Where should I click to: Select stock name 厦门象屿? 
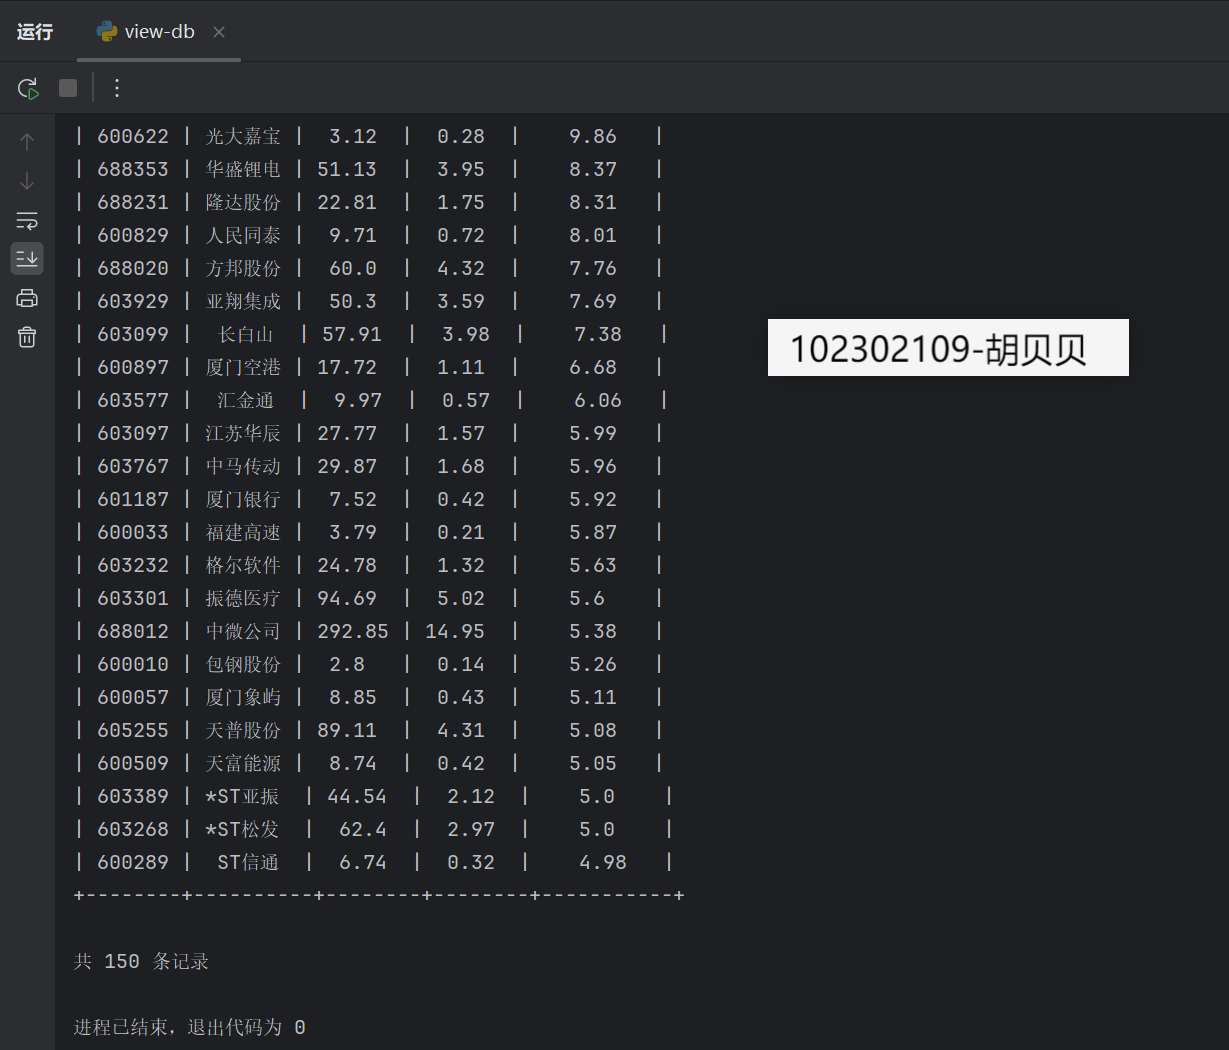point(243,697)
